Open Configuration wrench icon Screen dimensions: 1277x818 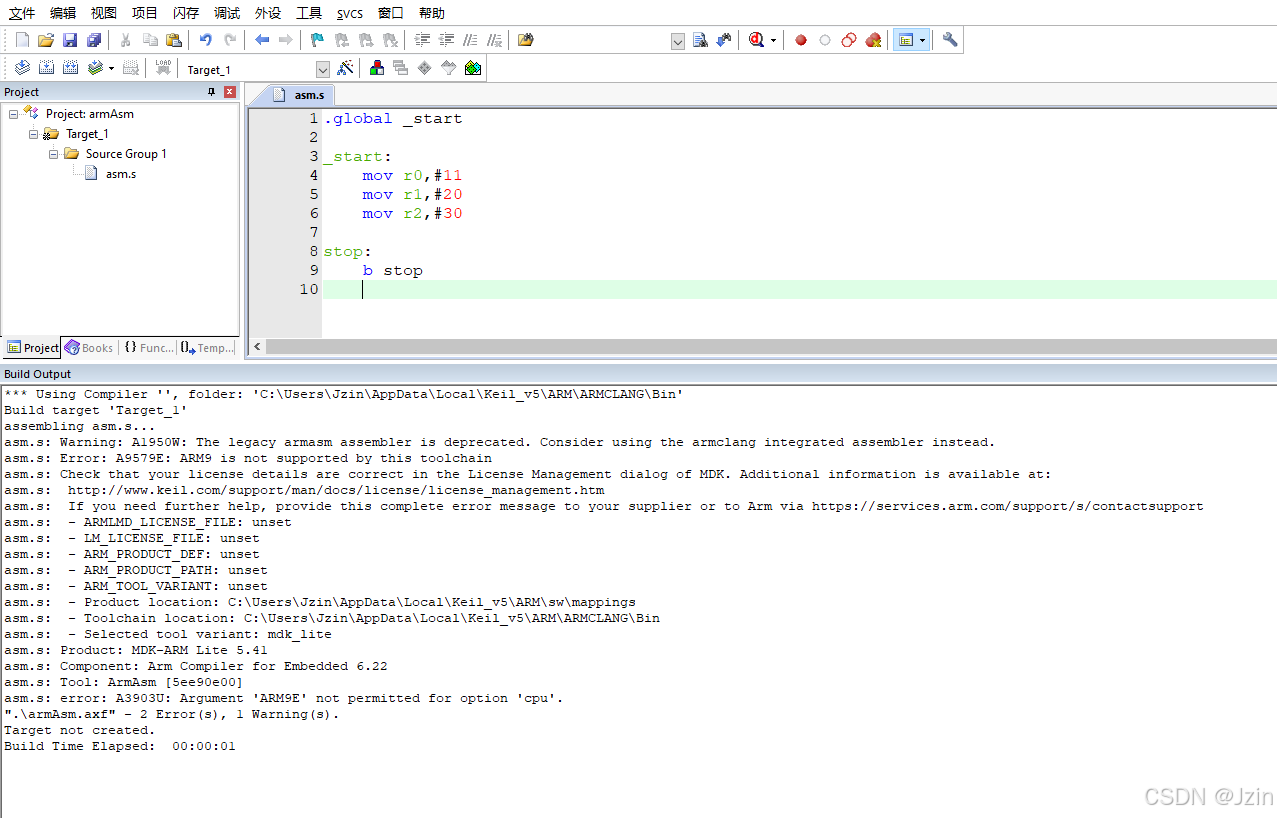[950, 40]
